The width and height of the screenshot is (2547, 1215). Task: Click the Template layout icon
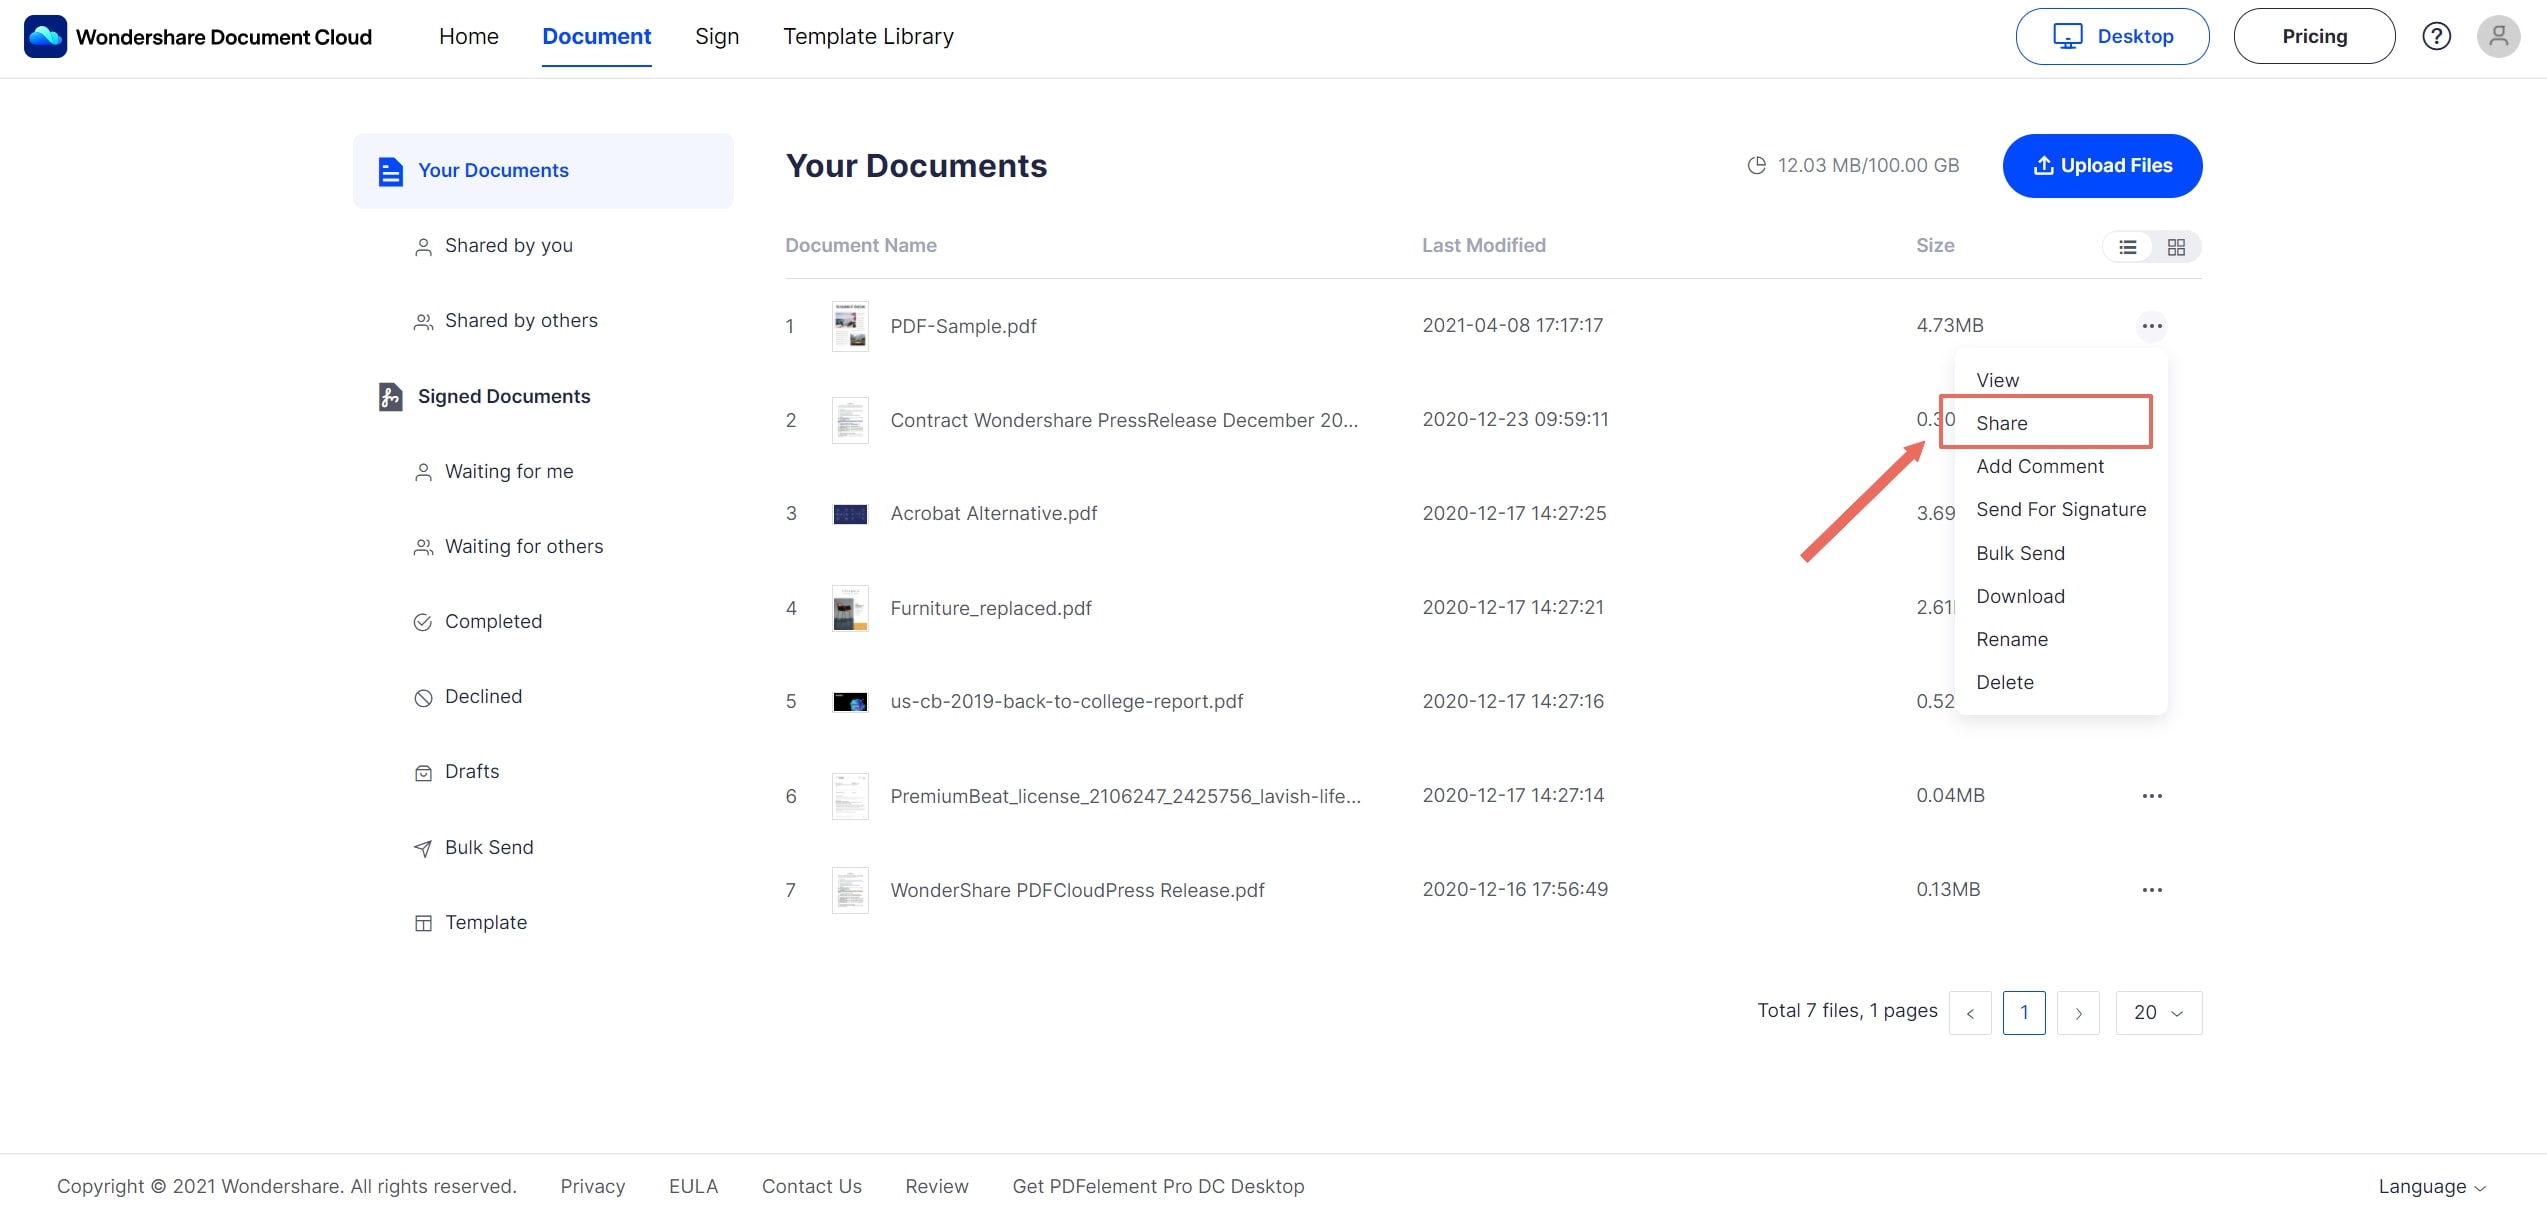[423, 923]
